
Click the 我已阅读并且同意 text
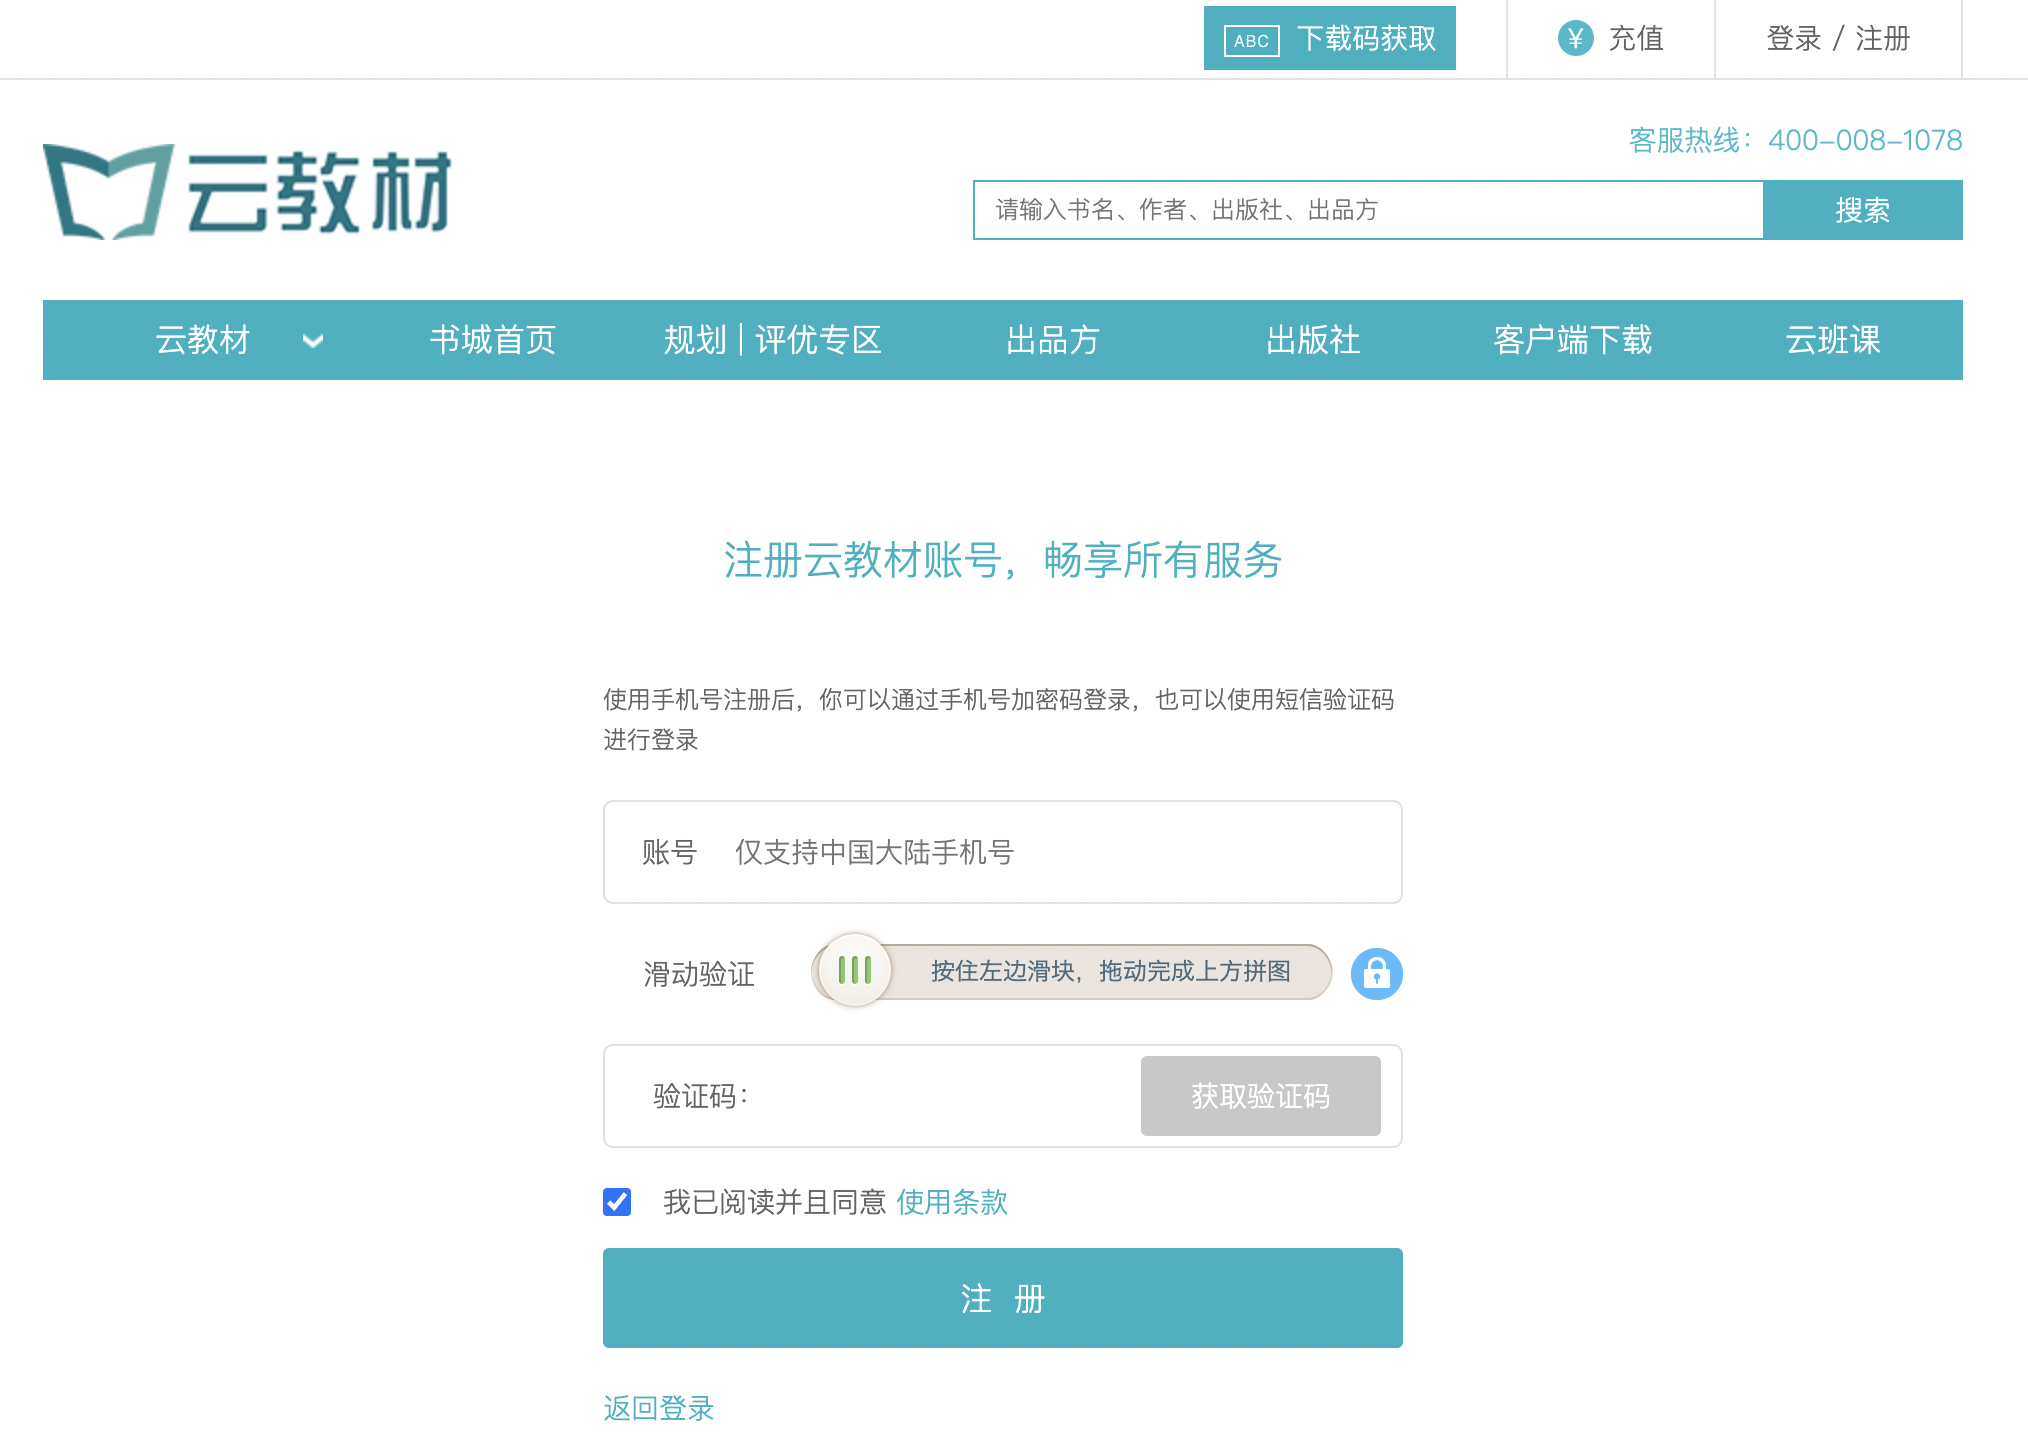(x=775, y=1202)
